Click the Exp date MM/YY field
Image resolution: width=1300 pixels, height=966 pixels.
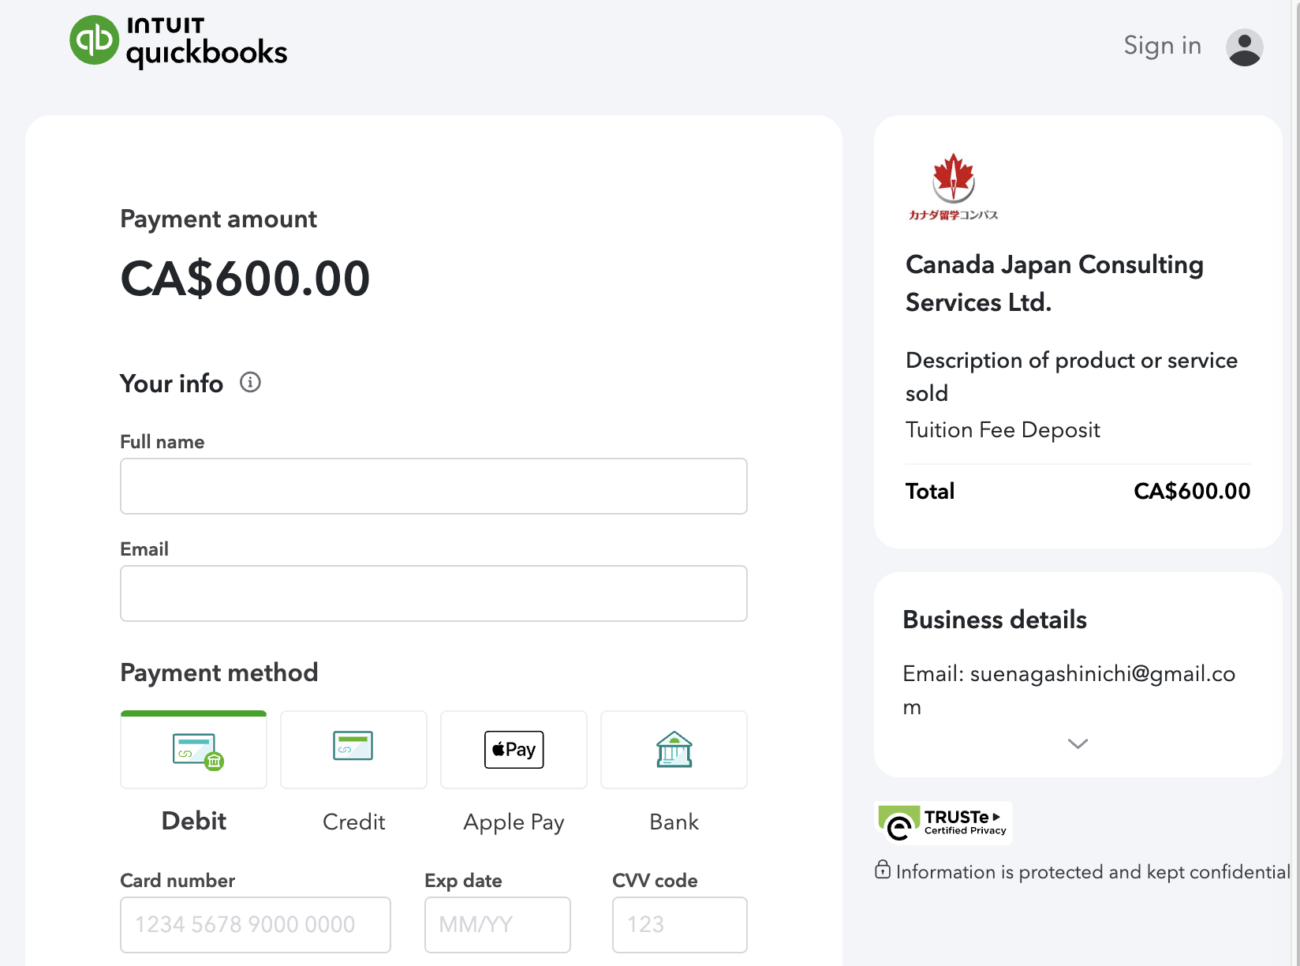point(497,924)
